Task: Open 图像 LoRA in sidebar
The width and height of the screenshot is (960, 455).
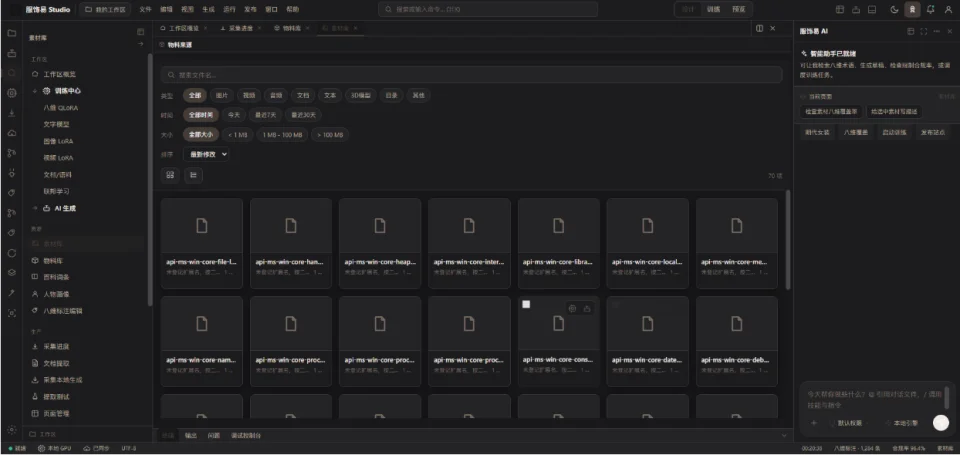Action: (x=58, y=141)
